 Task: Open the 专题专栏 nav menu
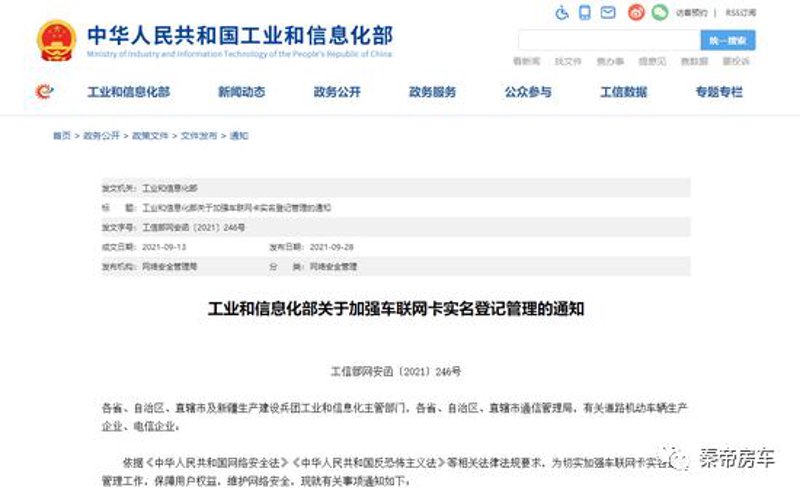point(719,92)
